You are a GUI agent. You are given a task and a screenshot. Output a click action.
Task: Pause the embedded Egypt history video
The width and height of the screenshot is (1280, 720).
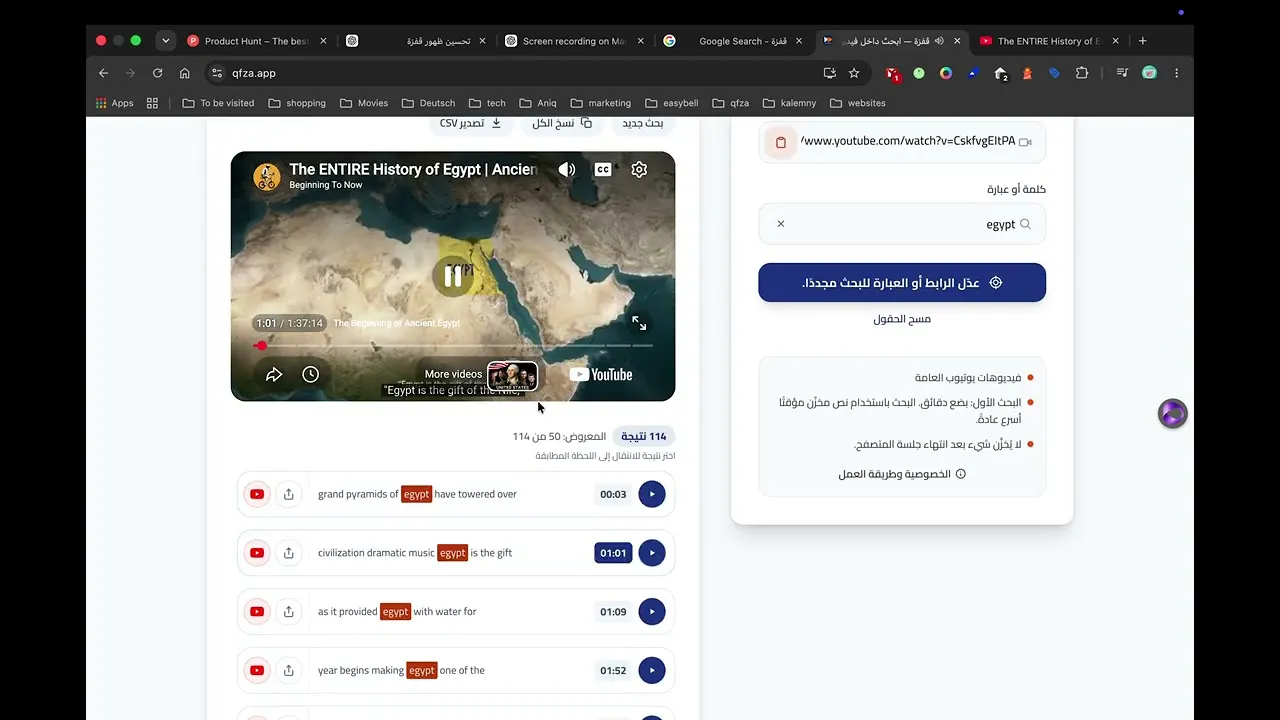tap(453, 276)
